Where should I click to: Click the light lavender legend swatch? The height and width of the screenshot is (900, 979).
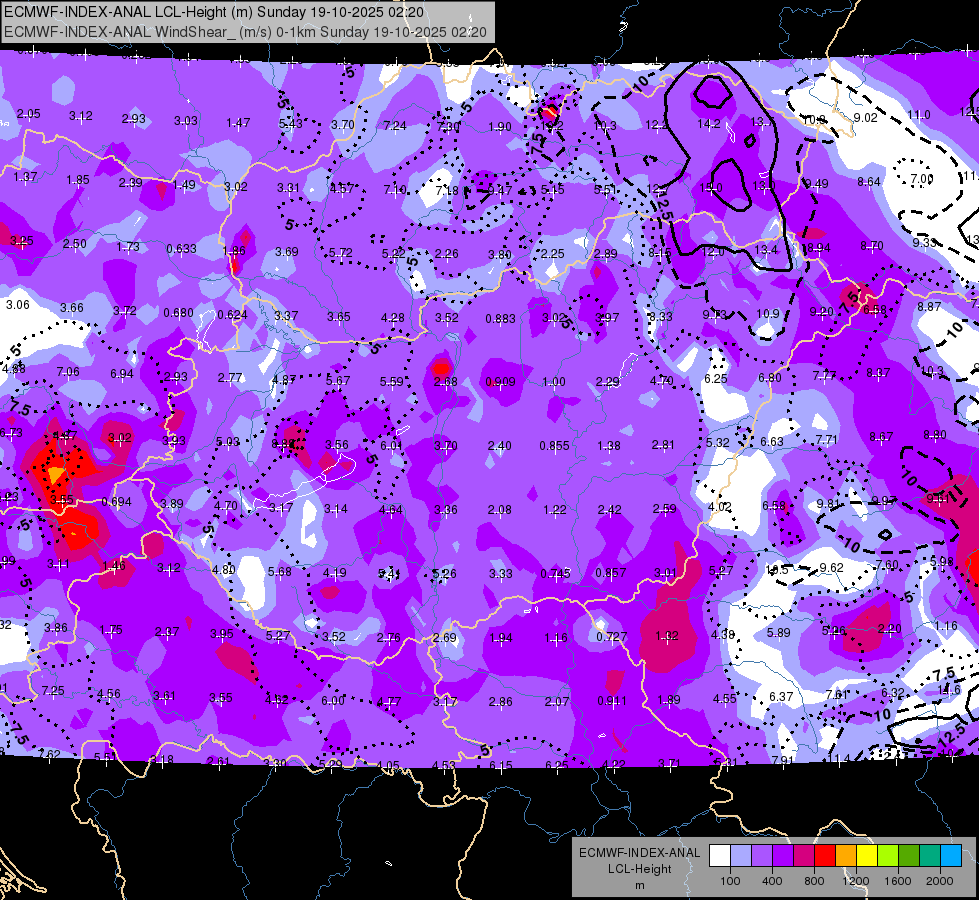(x=741, y=856)
